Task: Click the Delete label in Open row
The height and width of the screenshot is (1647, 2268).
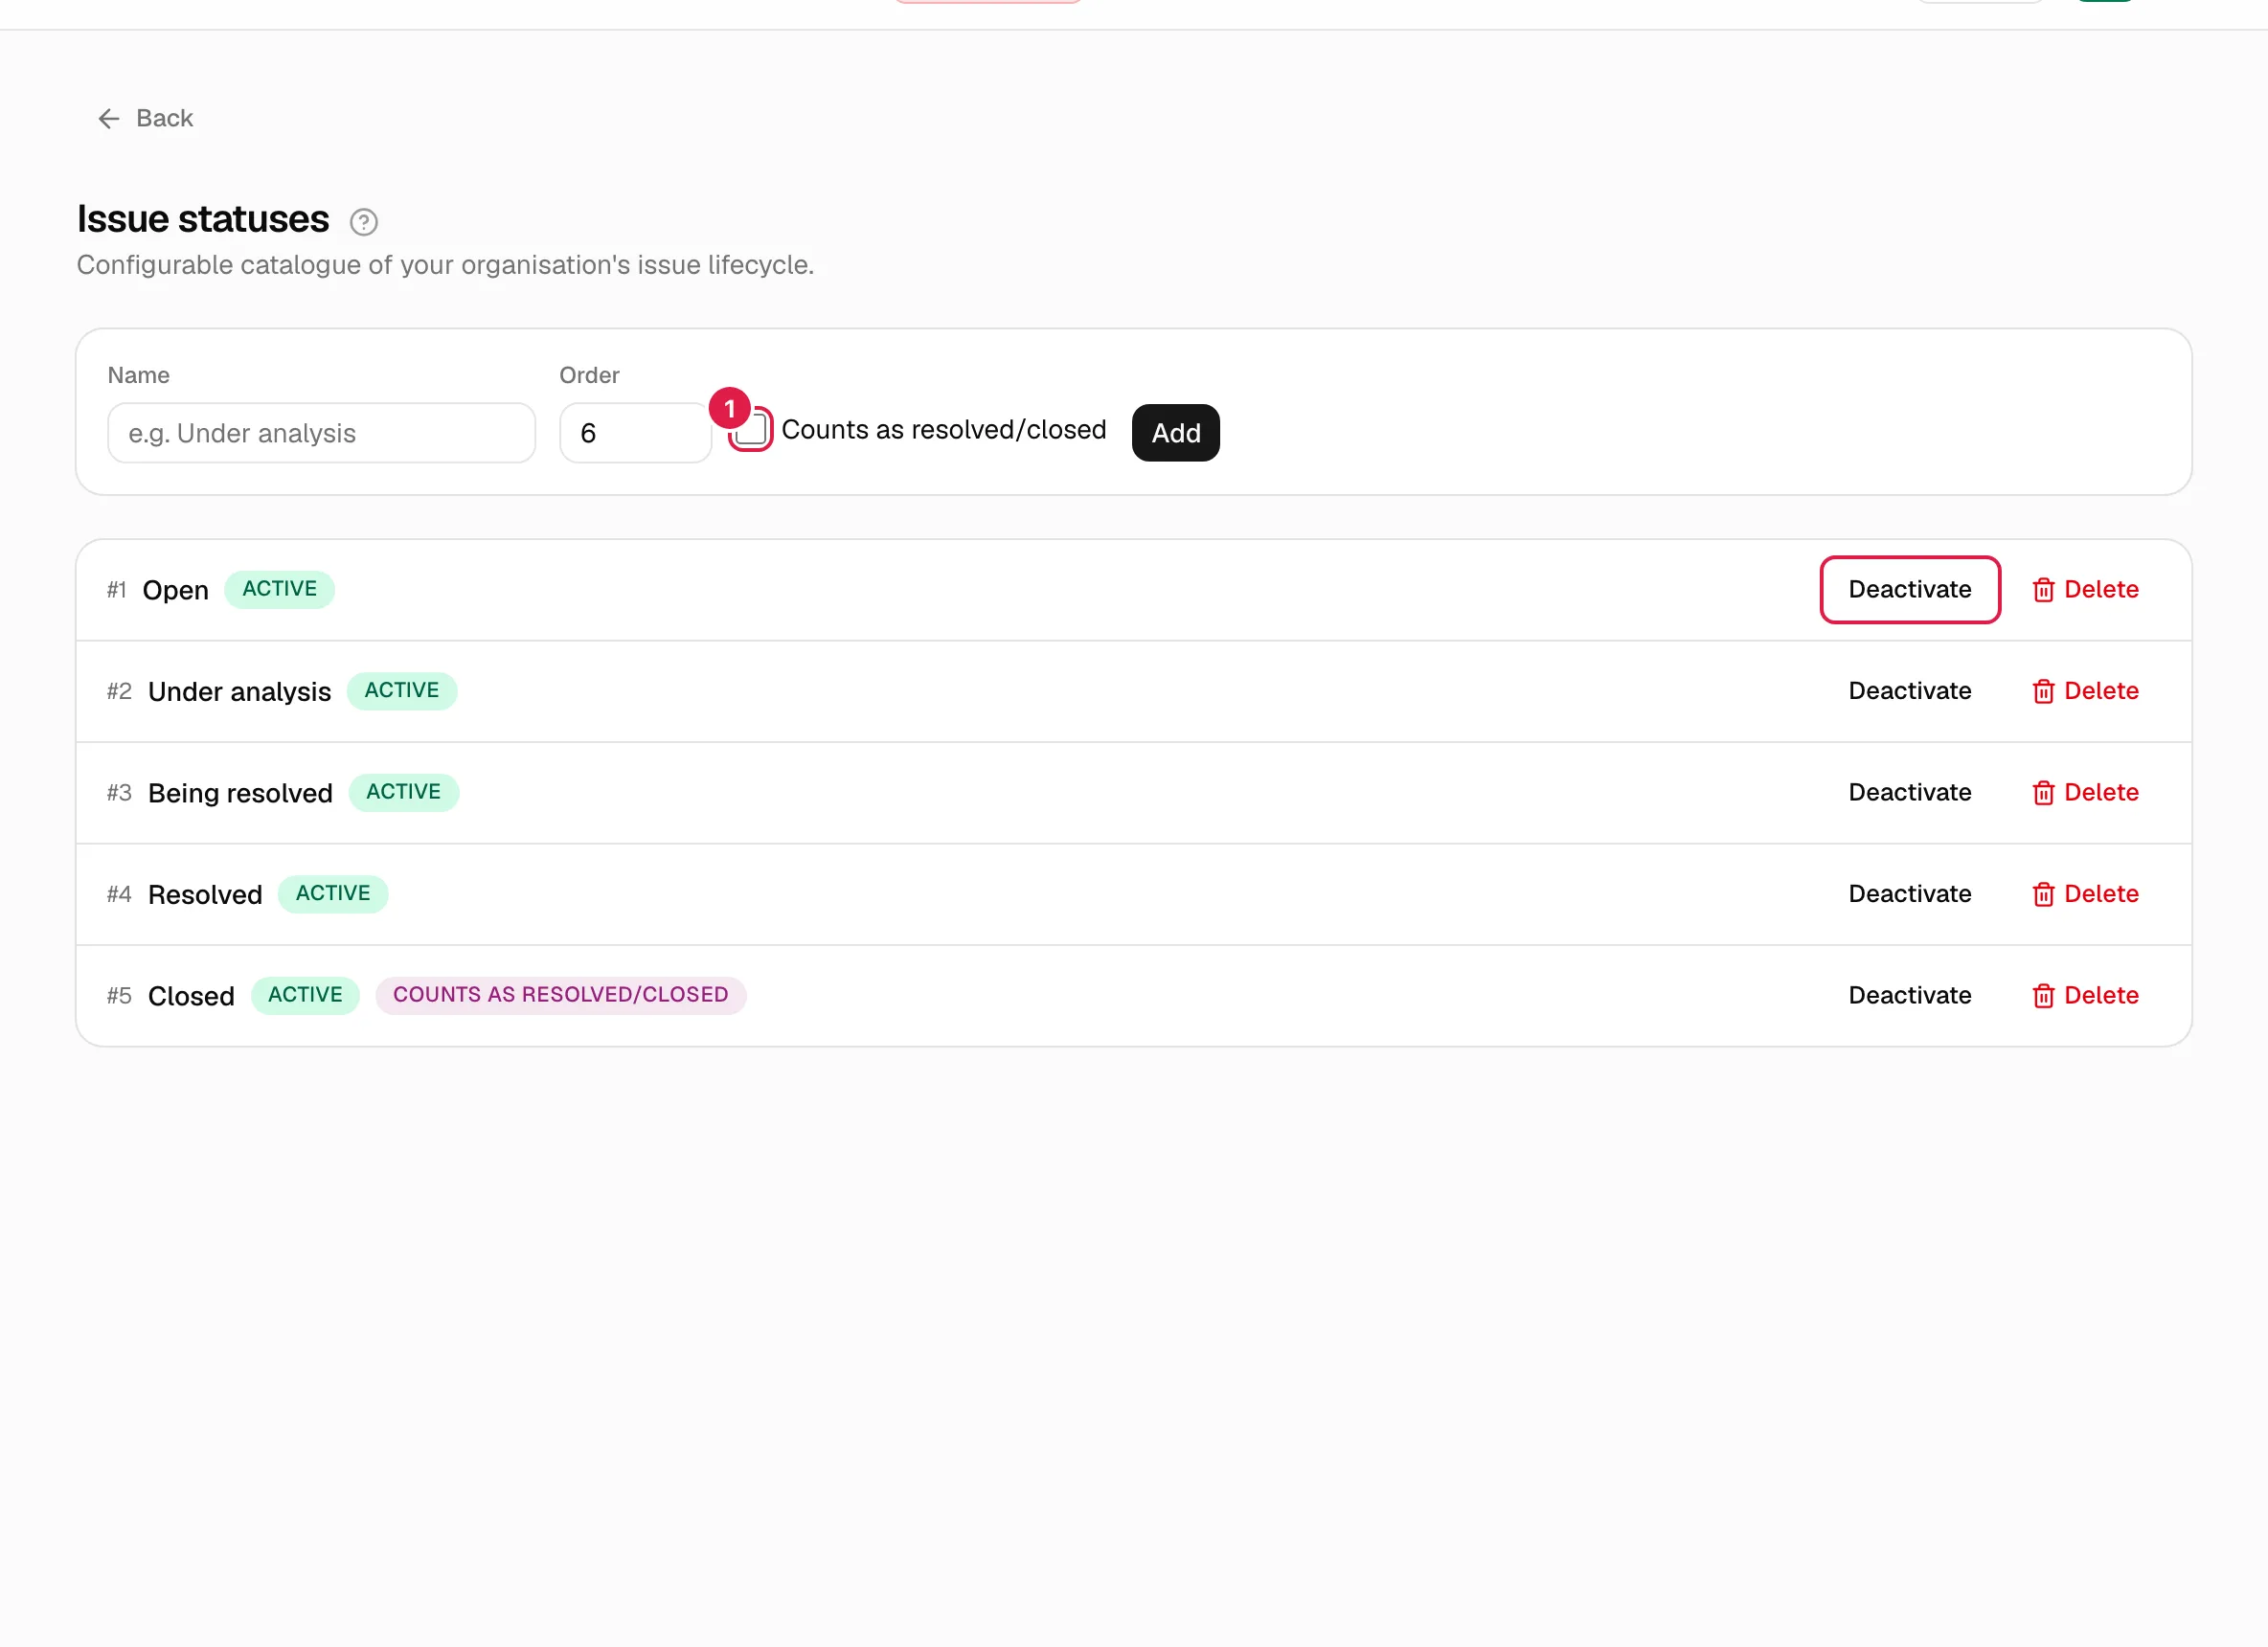Action: pos(2101,590)
